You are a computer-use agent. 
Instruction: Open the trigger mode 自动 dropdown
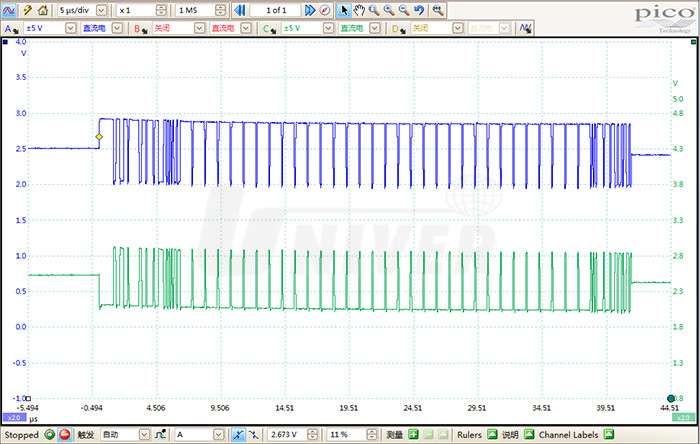146,435
